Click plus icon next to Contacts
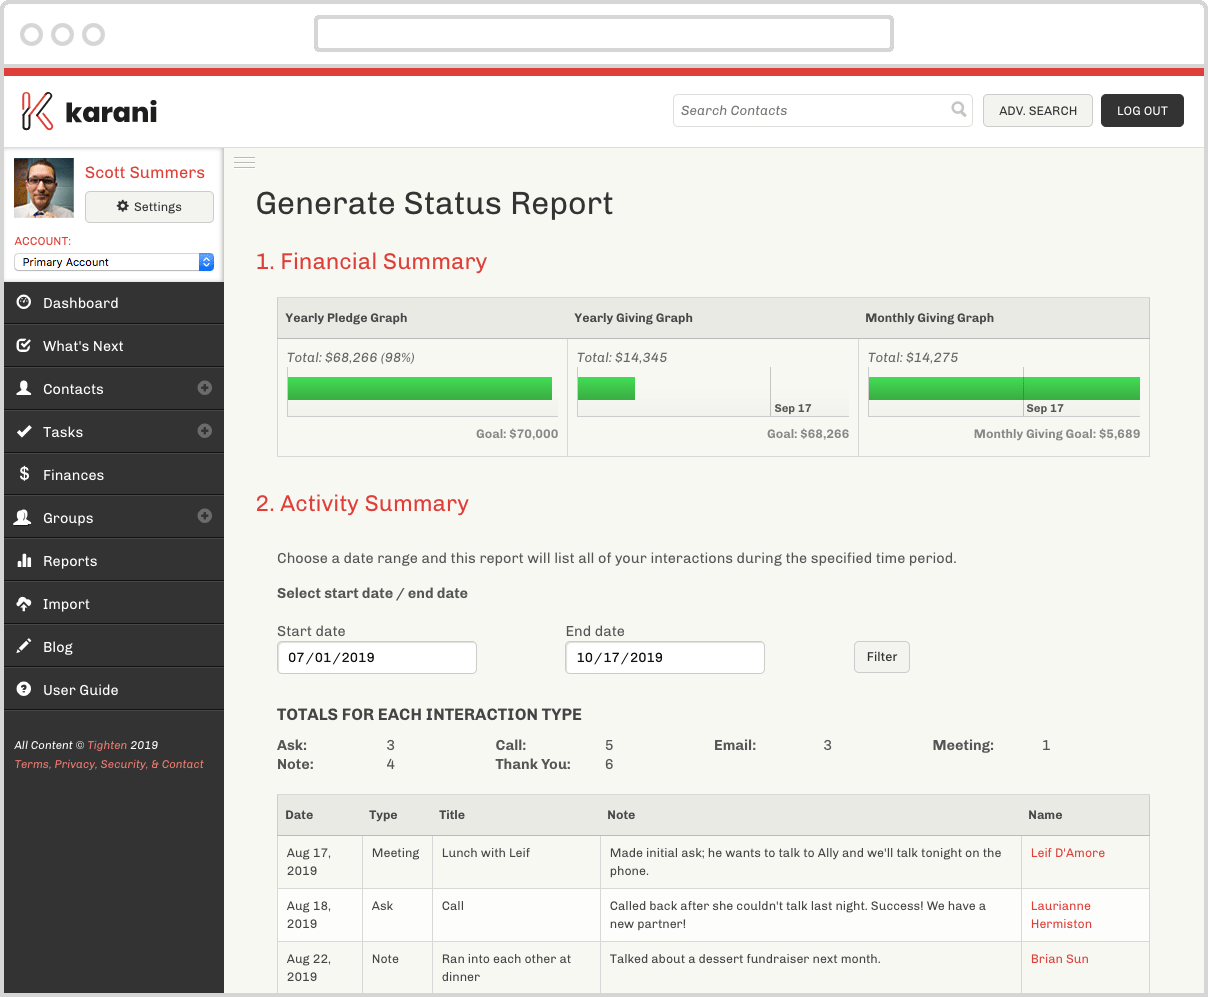The width and height of the screenshot is (1208, 997). pyautogui.click(x=205, y=388)
